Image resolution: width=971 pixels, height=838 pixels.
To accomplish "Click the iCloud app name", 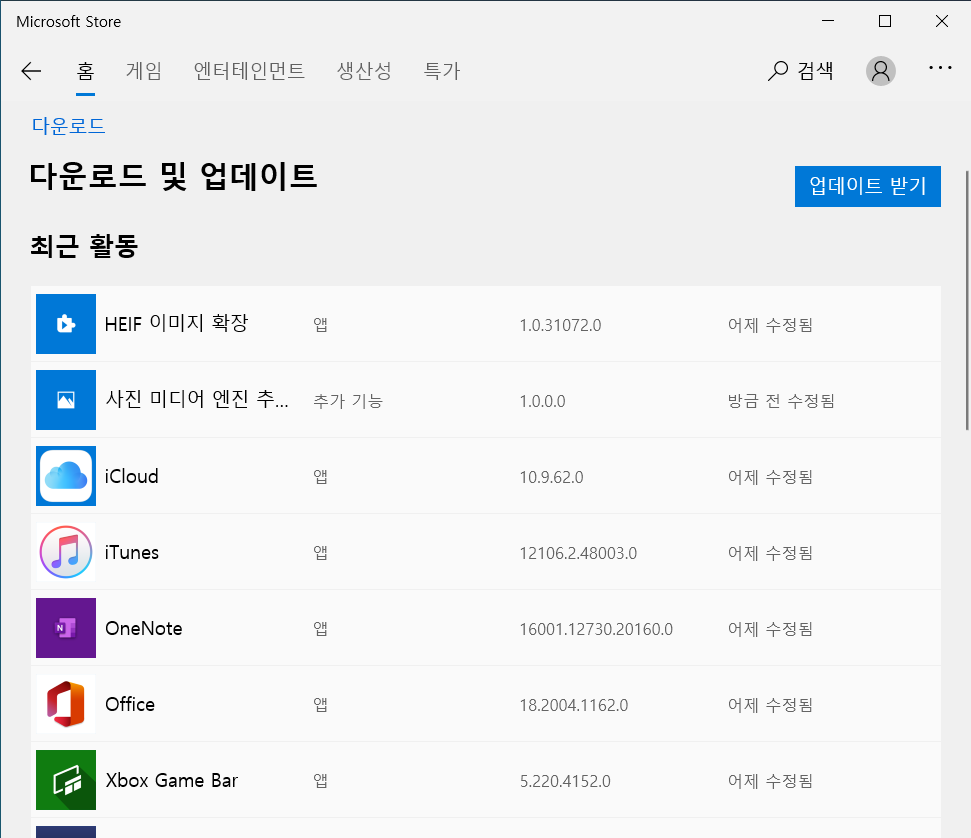I will (x=131, y=476).
